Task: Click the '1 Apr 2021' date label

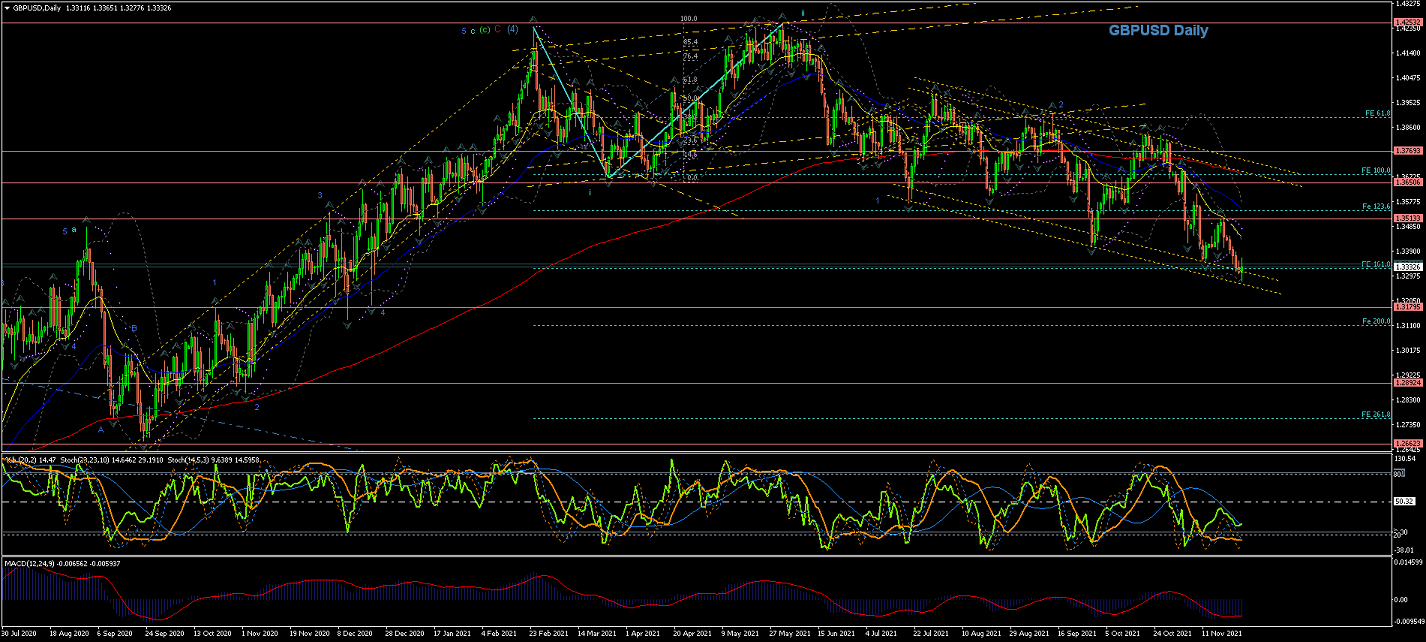Action: 645,634
